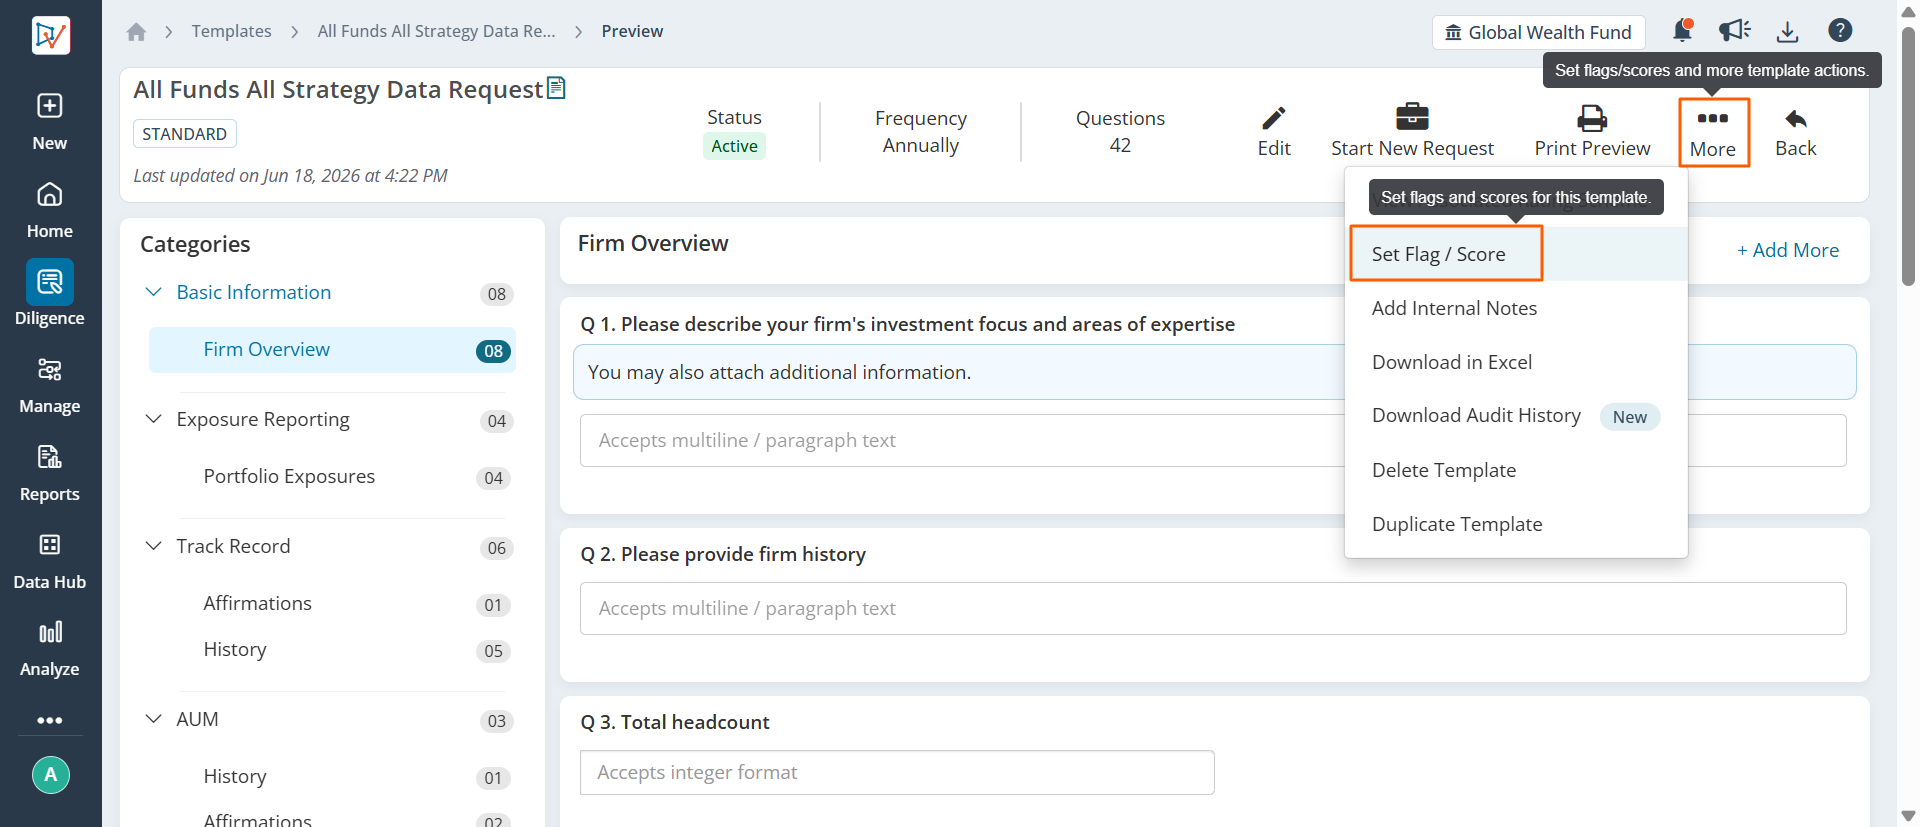Collapse the AUM category
Screen dimensions: 1920x827
pos(154,719)
